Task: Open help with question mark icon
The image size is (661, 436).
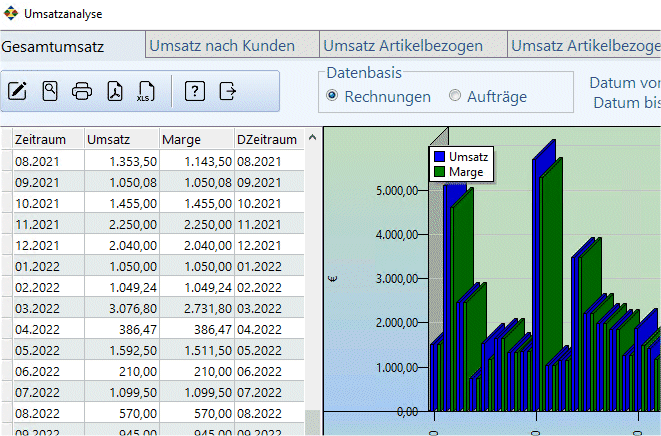Action: tap(195, 91)
